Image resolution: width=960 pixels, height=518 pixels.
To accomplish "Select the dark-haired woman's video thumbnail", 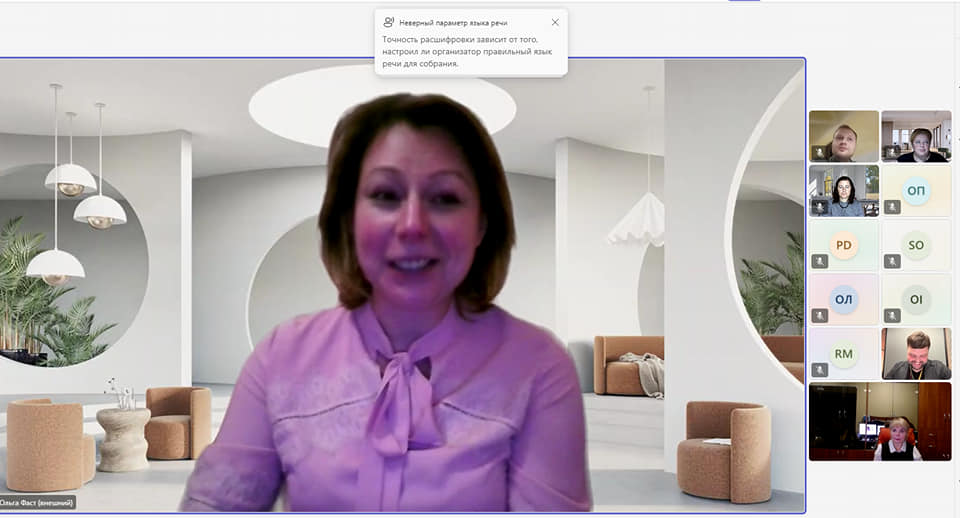I will point(844,190).
